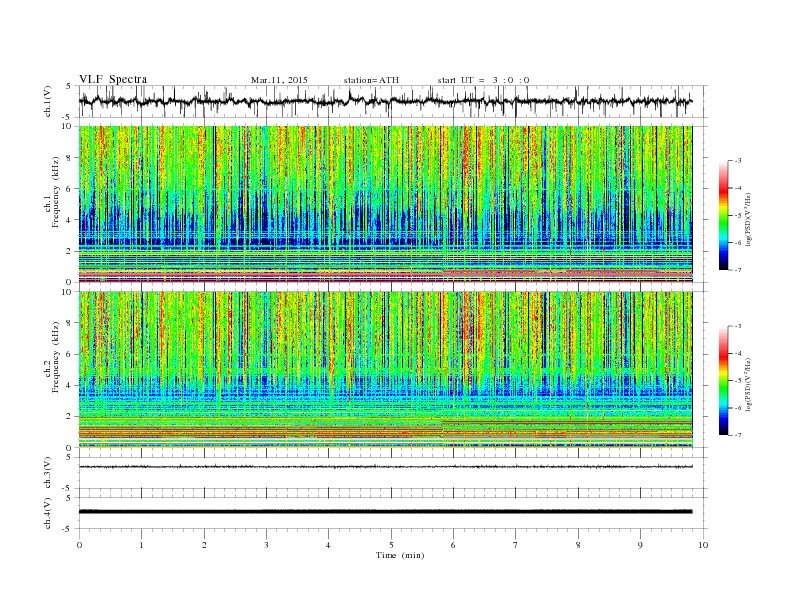Click inside the ch.1 frequency spectrogram panel

click(385, 204)
